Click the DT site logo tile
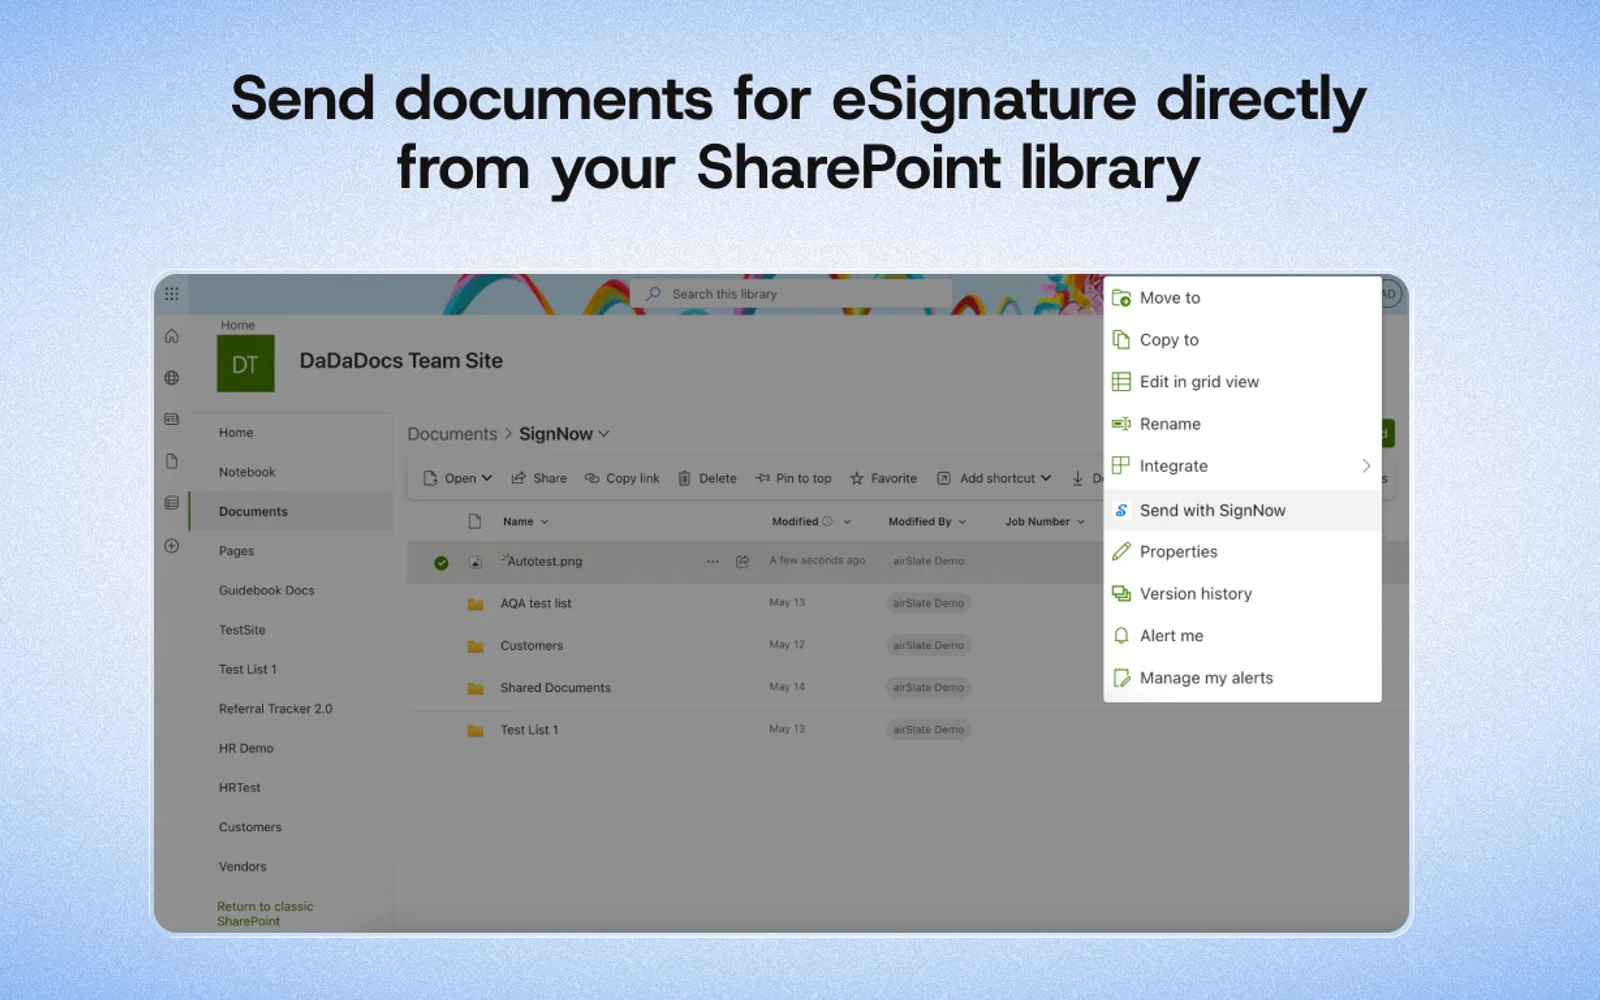This screenshot has height=1000, width=1600. tap(245, 364)
